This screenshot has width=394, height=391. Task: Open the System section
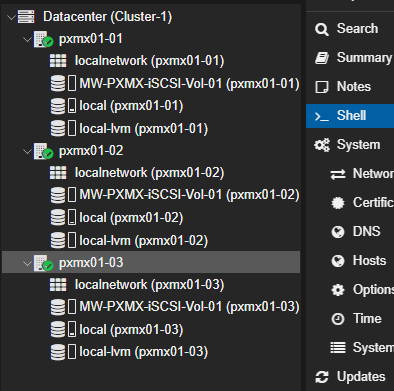pos(350,145)
